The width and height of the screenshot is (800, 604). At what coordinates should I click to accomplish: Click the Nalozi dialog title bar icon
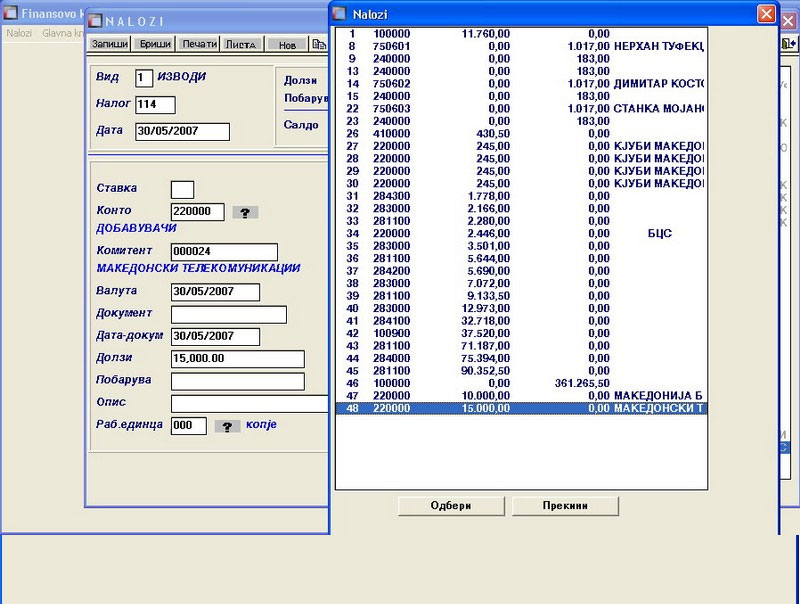pyautogui.click(x=340, y=13)
